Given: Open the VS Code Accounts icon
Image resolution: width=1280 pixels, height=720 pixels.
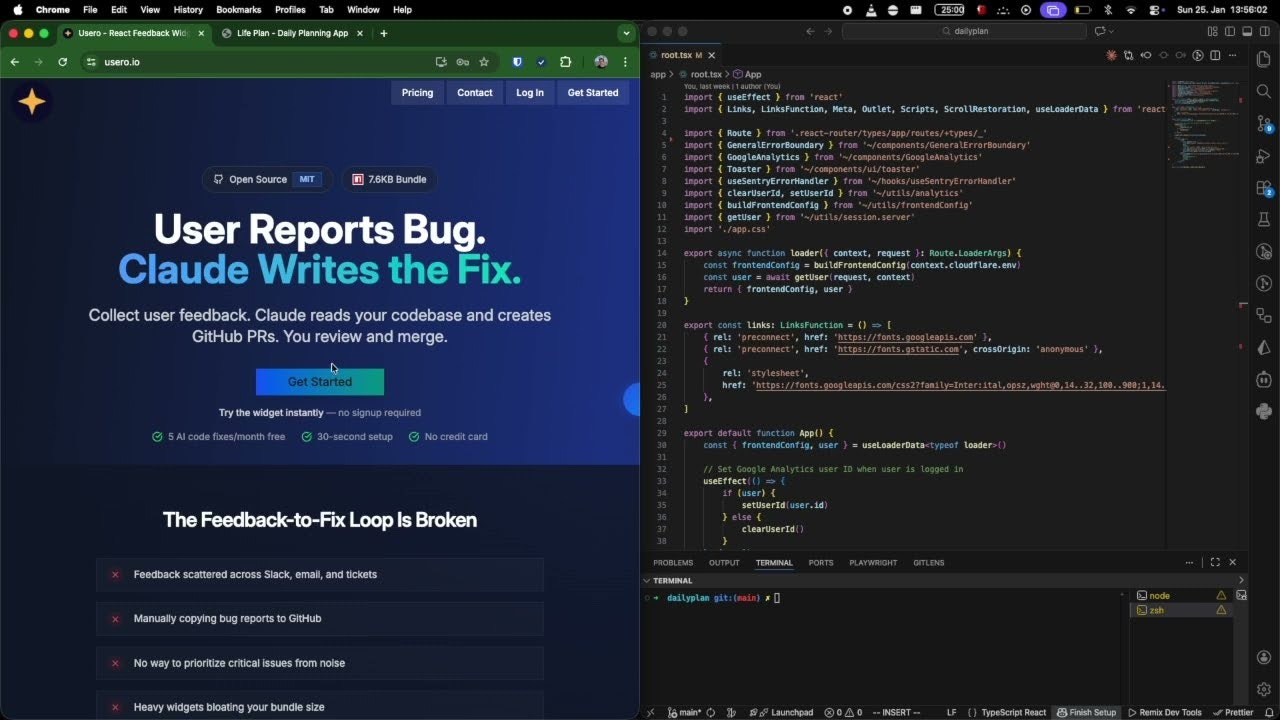Looking at the screenshot, I should tap(1264, 657).
